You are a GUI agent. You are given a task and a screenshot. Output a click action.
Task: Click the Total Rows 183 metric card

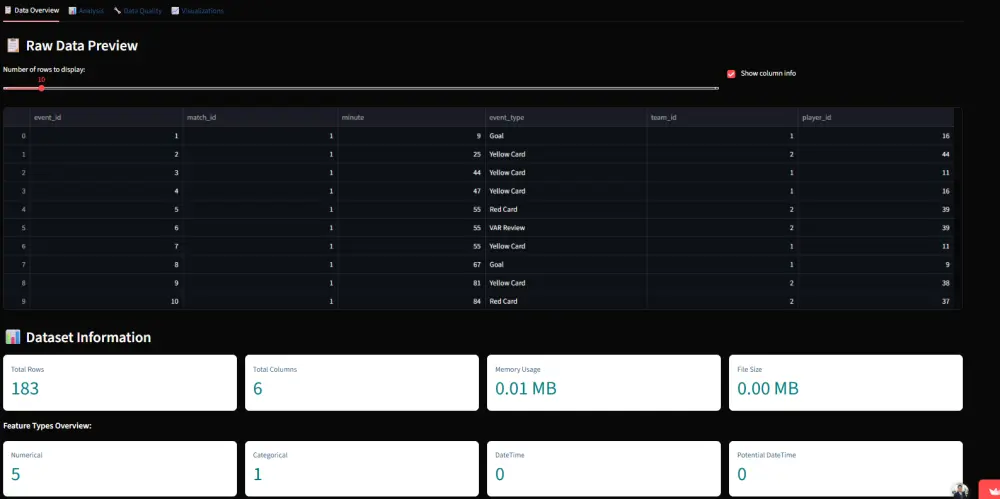tap(120, 383)
